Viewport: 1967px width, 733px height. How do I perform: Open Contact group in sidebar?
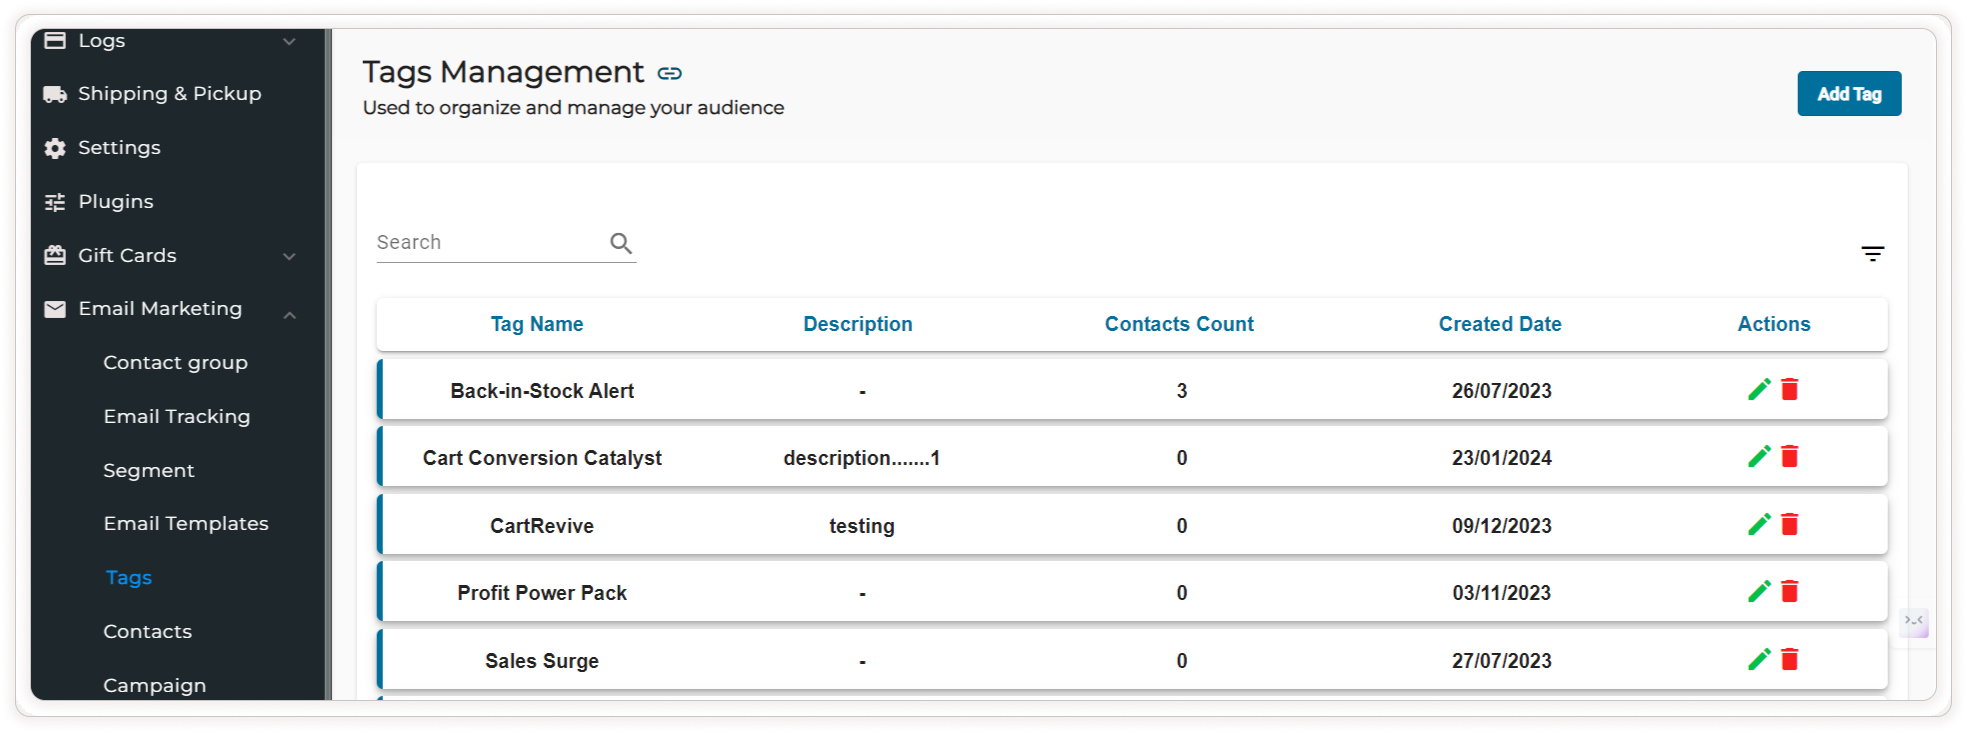tap(175, 363)
